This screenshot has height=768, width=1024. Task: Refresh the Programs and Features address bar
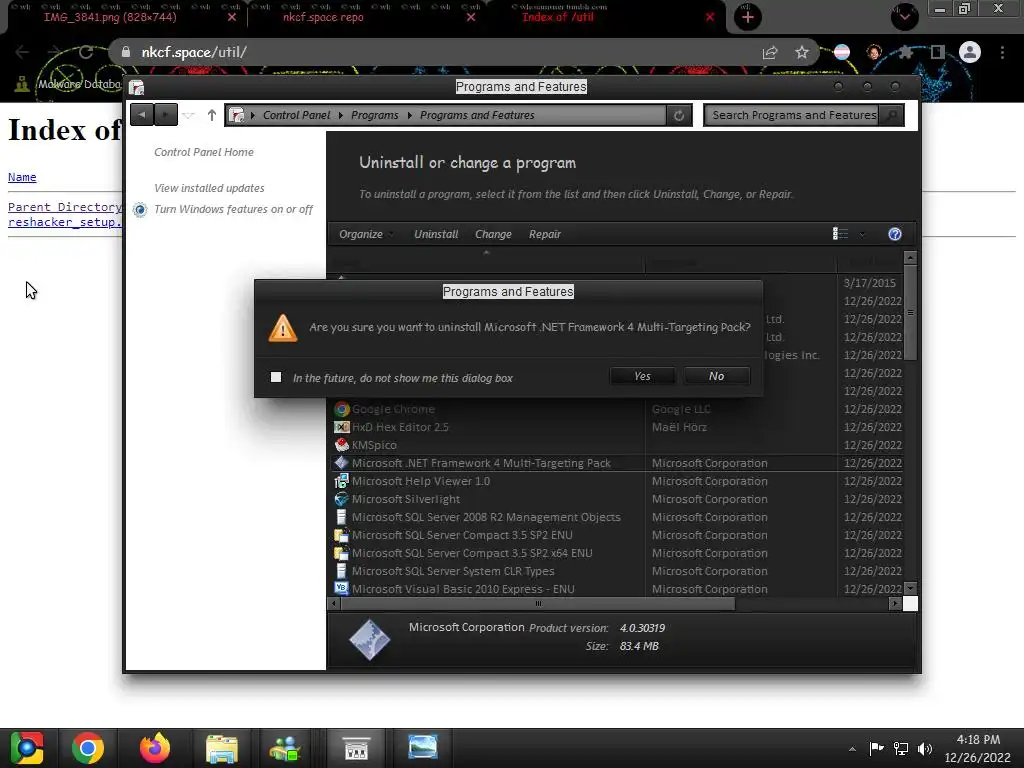pyautogui.click(x=679, y=115)
